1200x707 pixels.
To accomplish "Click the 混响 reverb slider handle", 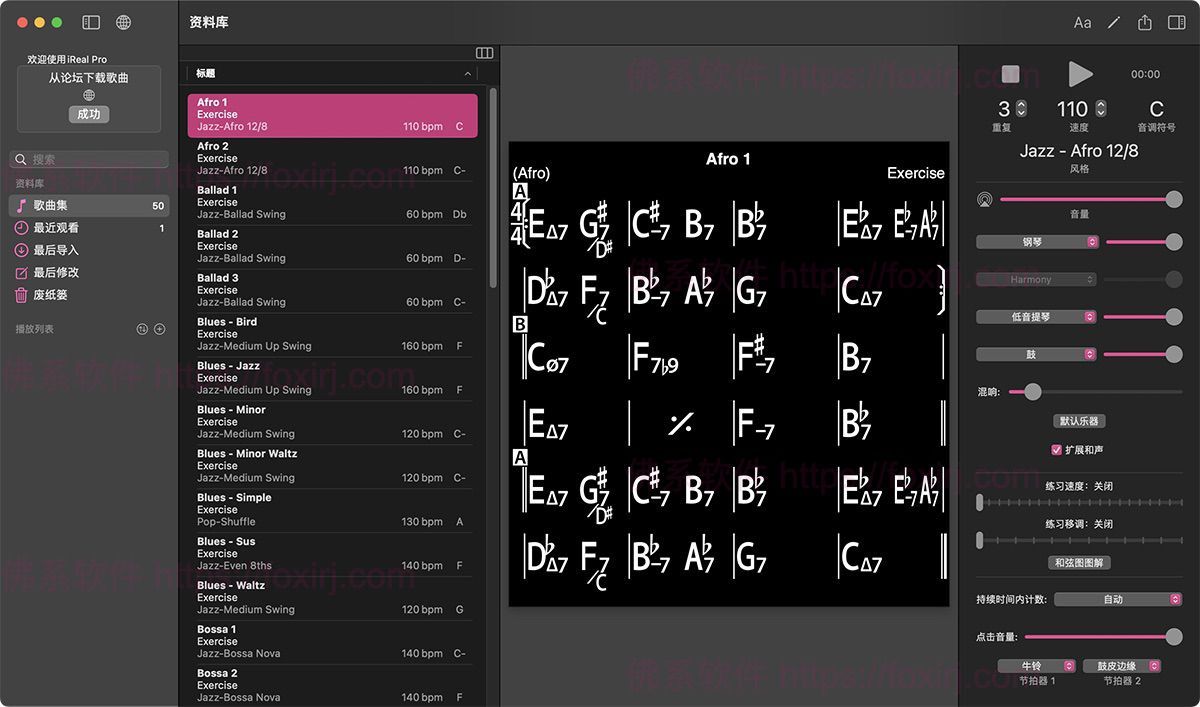I will [1032, 392].
